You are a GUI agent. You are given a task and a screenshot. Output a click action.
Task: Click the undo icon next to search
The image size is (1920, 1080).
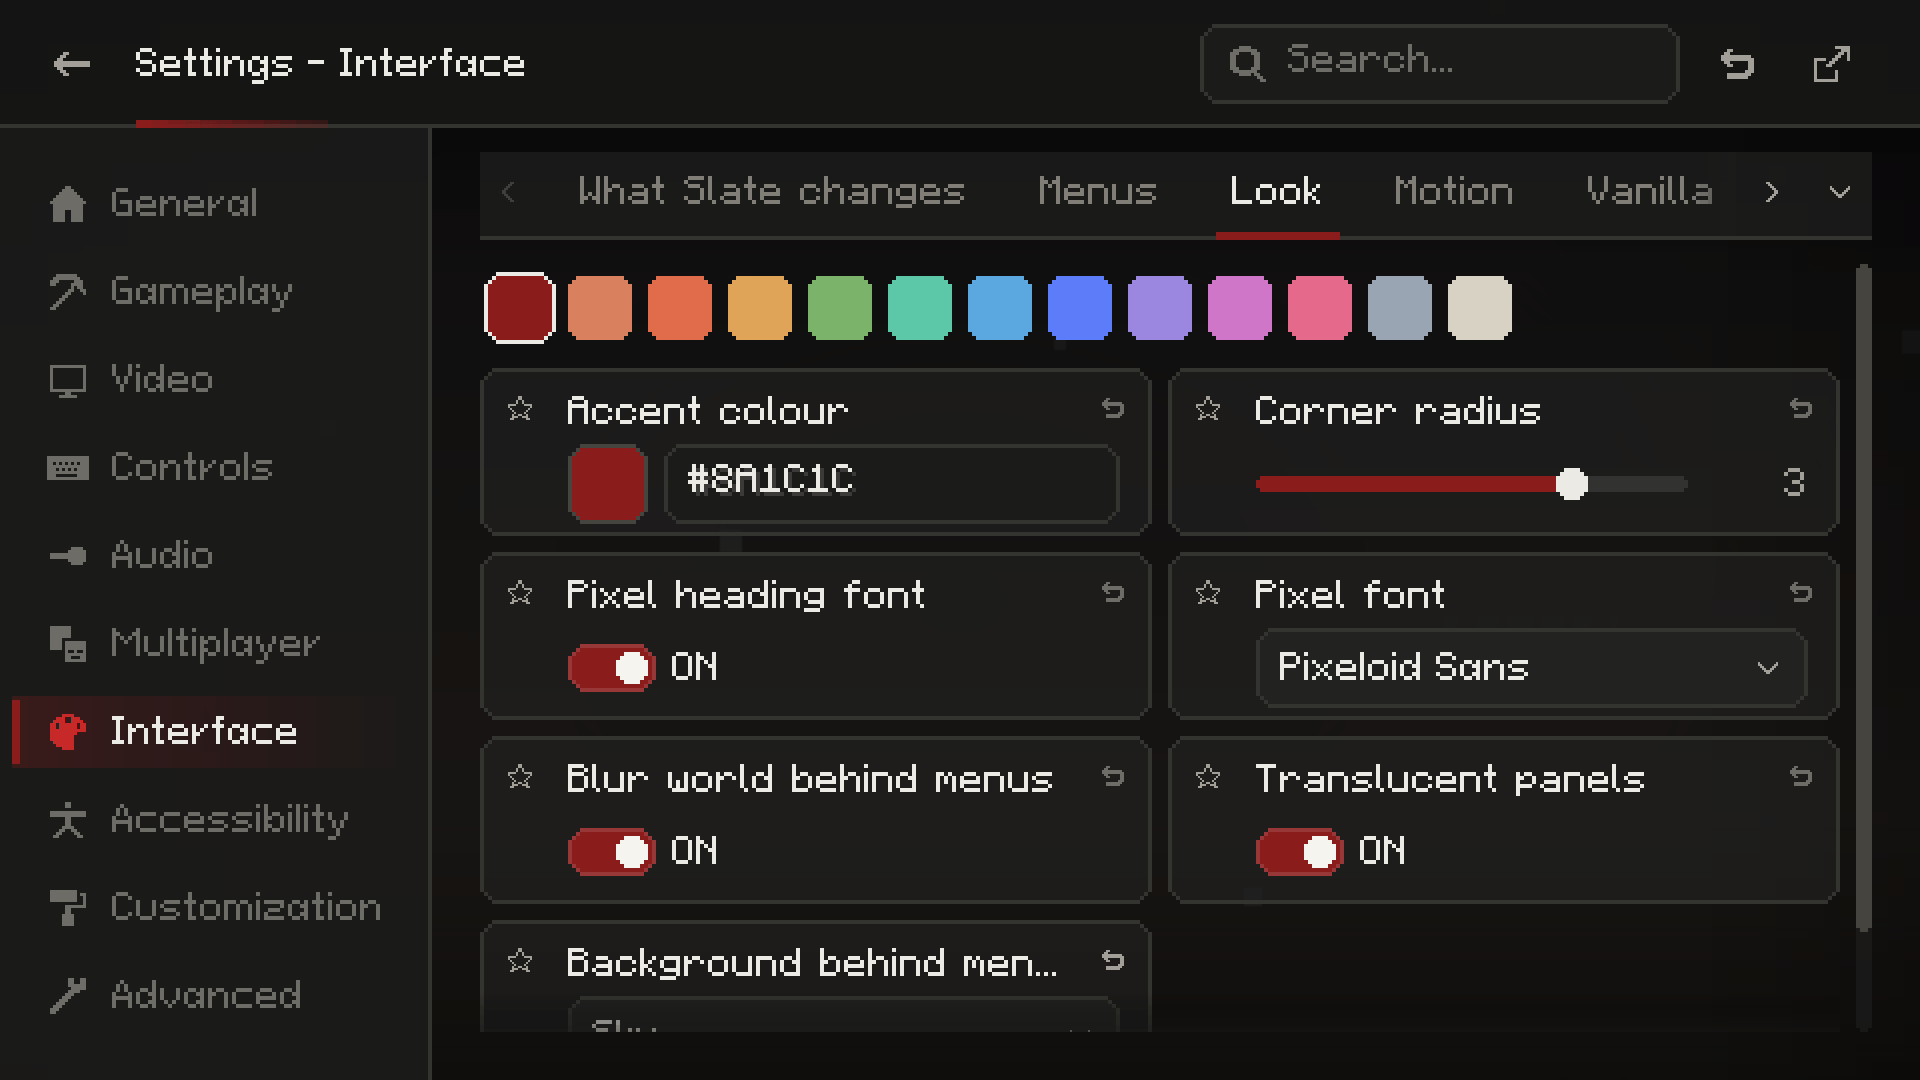pos(1738,65)
